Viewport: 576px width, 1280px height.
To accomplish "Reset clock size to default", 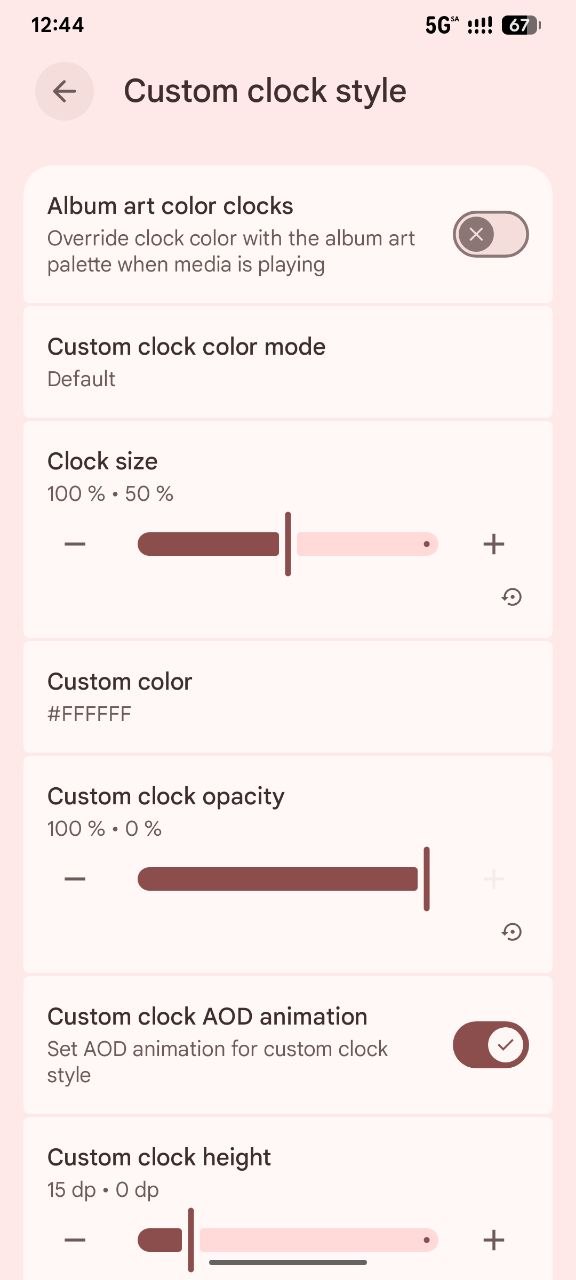I will pyautogui.click(x=512, y=597).
